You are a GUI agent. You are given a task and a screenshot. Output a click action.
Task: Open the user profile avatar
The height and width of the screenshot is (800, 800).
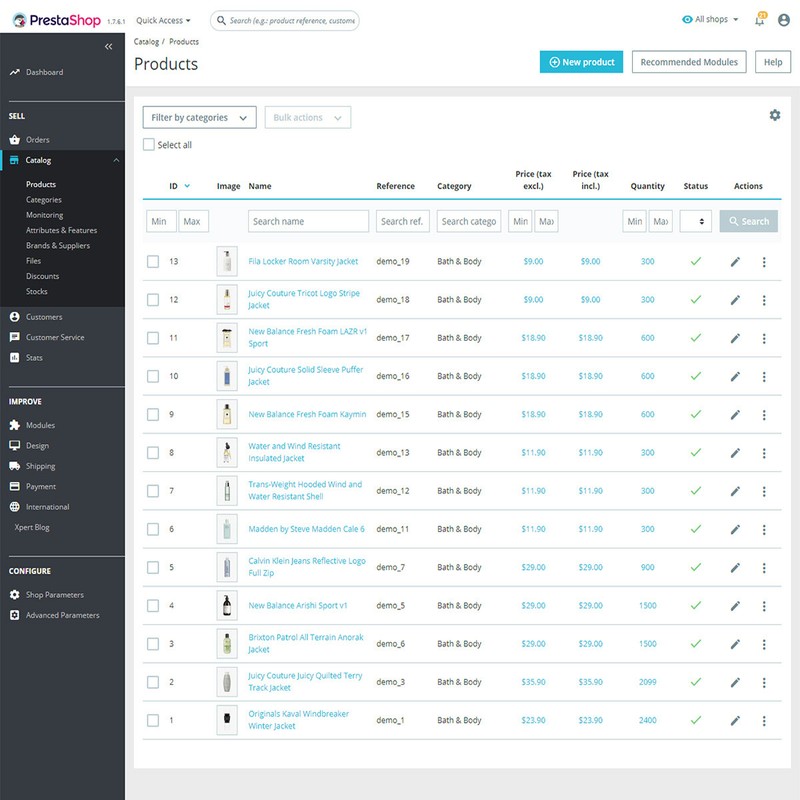pos(784,20)
